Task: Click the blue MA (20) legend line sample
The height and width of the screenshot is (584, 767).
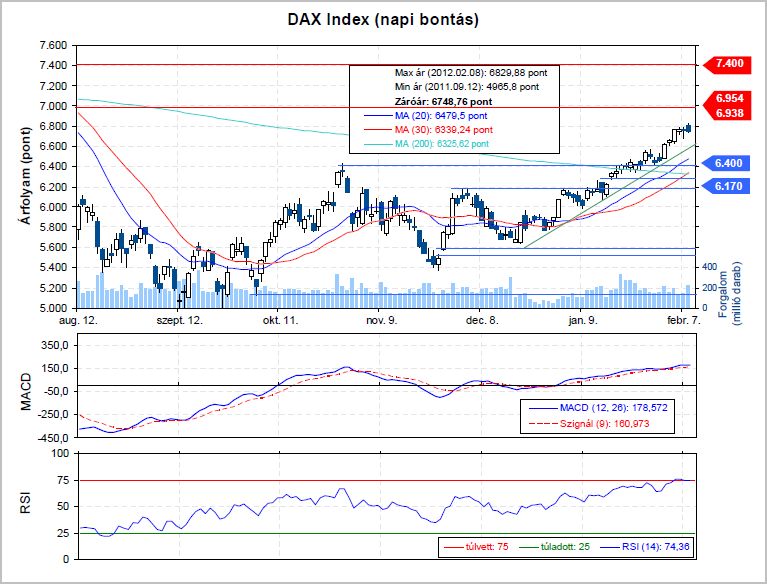Action: [x=379, y=116]
